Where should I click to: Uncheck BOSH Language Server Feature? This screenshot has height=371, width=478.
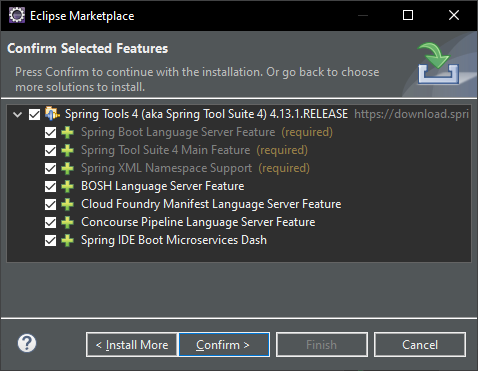click(x=50, y=186)
